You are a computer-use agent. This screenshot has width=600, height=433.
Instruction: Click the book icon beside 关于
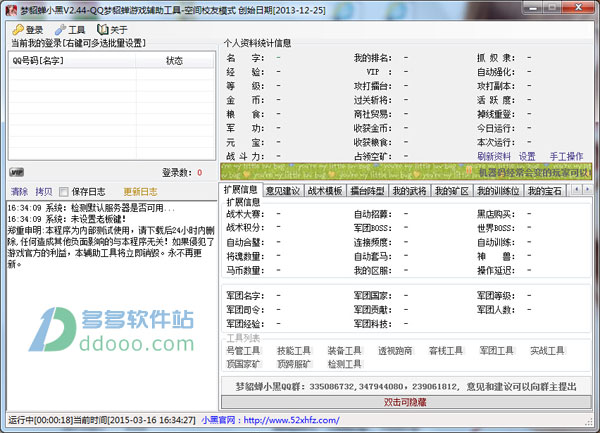click(x=103, y=29)
